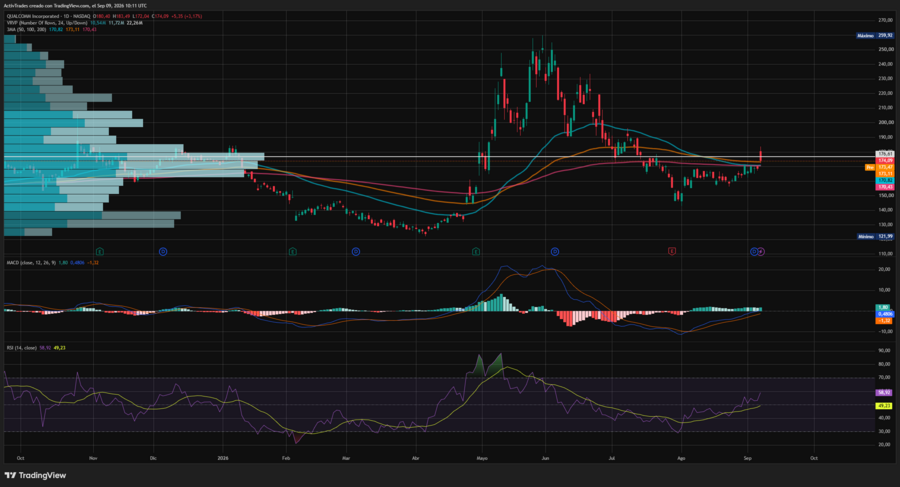Screen dimensions: 900x487
Task: Select the SMA (50, 100, 200) legend
Action: 26,29
